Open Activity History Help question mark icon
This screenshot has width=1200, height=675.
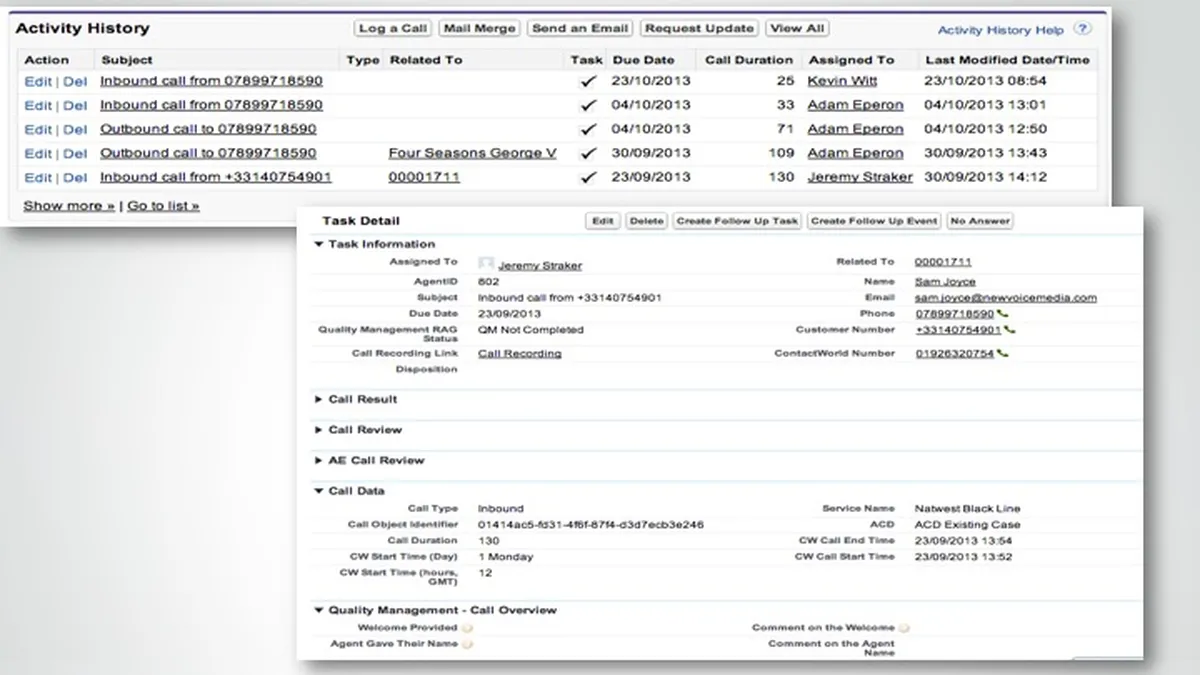(x=1083, y=29)
